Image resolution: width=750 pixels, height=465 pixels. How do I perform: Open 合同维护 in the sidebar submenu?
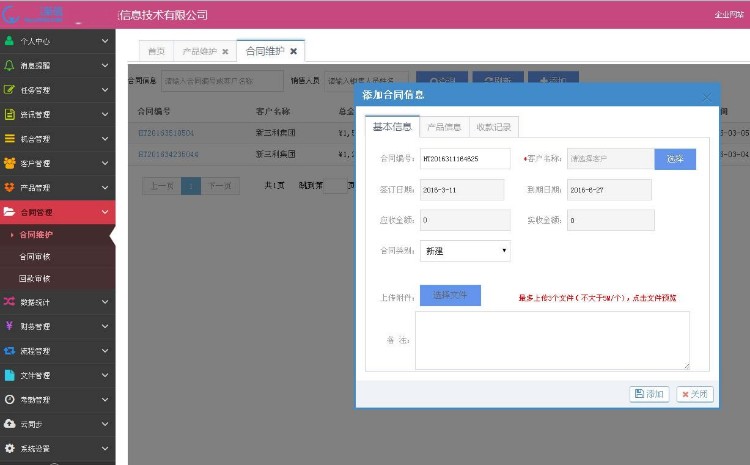pos(36,234)
